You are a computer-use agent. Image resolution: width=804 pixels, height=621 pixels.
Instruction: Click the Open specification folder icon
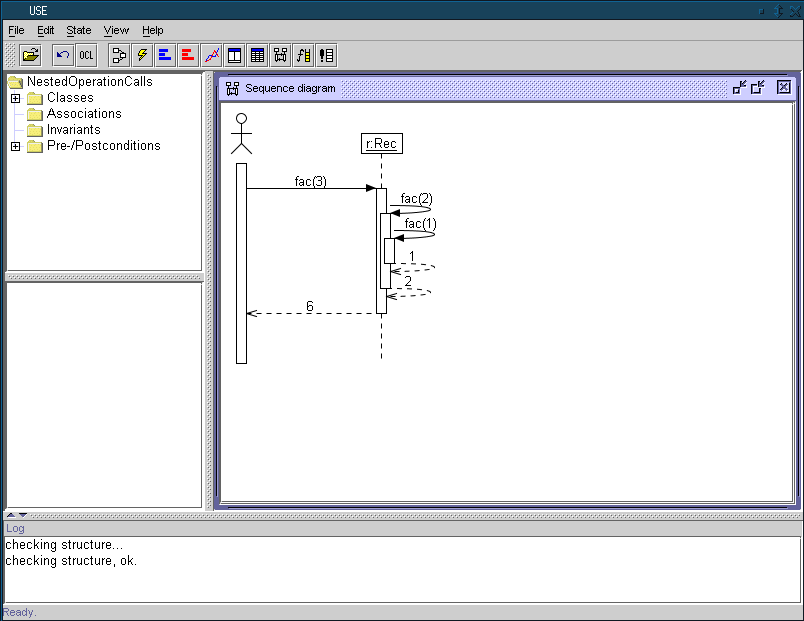31,55
